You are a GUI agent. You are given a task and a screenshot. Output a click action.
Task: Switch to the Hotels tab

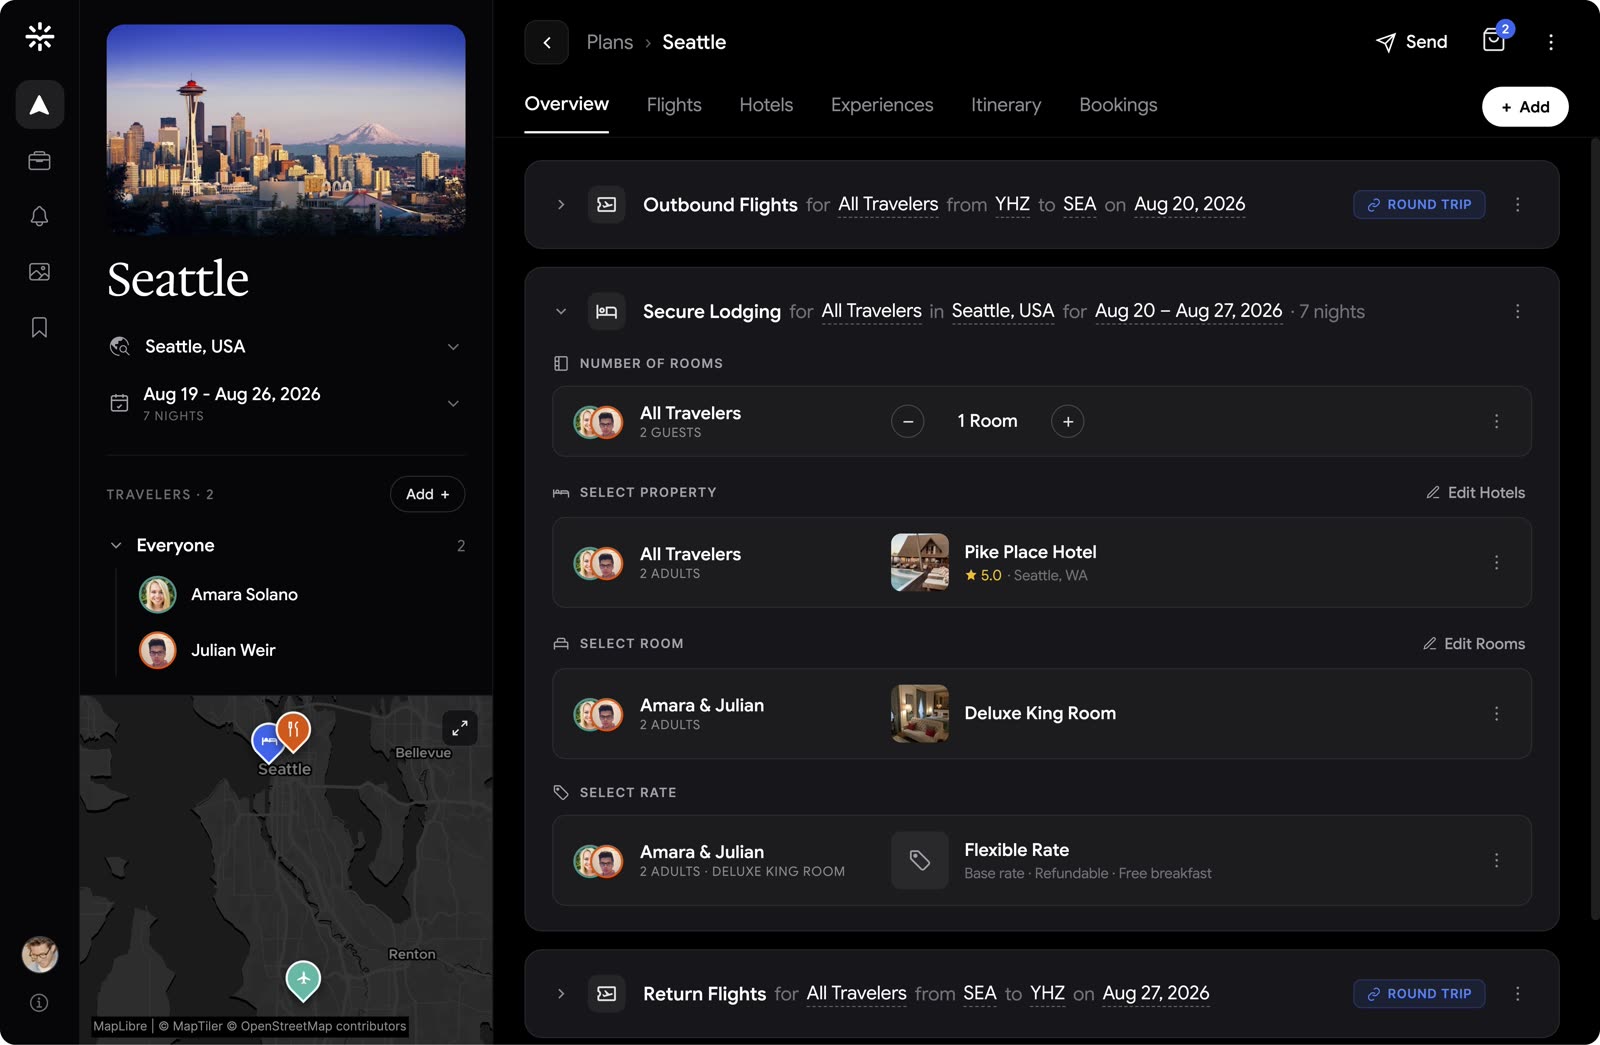click(x=766, y=105)
